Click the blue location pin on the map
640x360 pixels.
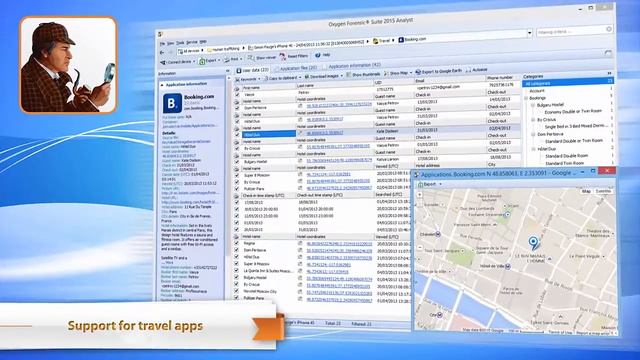pyautogui.click(x=533, y=243)
